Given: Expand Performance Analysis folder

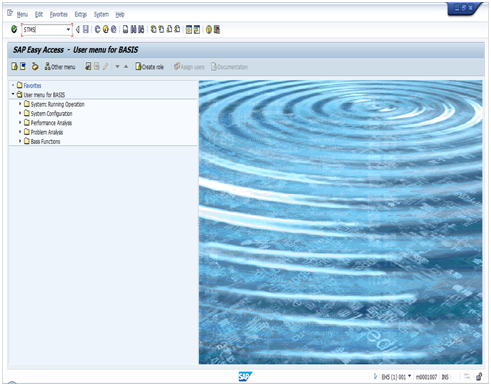Looking at the screenshot, I should (20, 123).
